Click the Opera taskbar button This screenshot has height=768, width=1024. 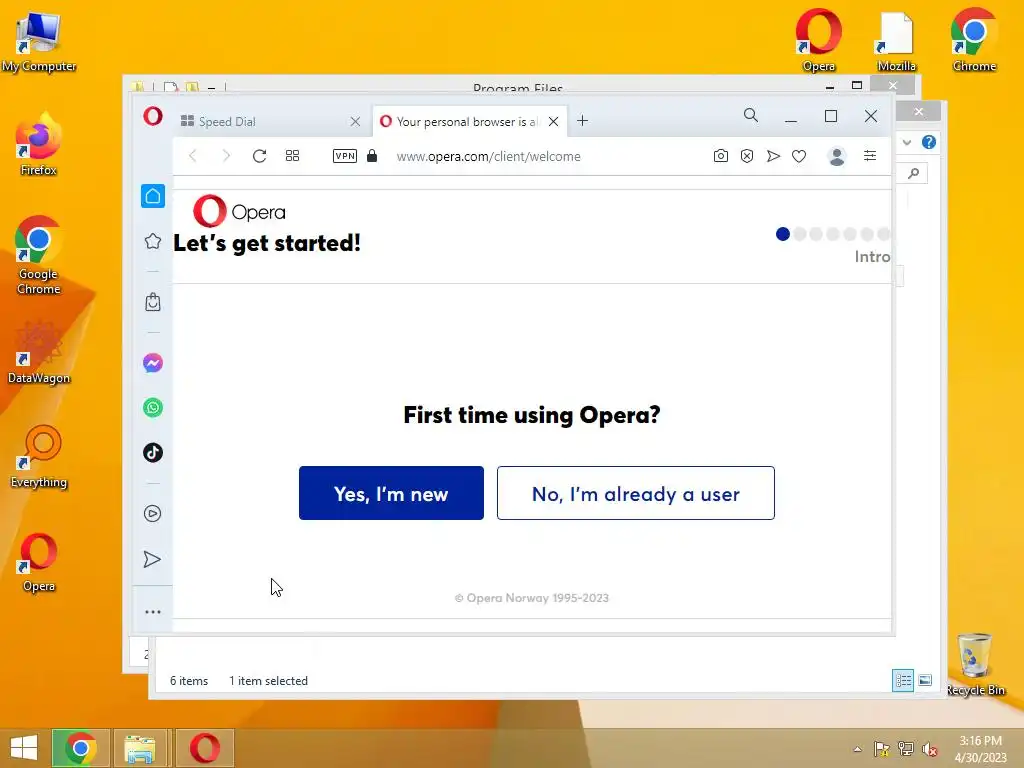tap(204, 748)
